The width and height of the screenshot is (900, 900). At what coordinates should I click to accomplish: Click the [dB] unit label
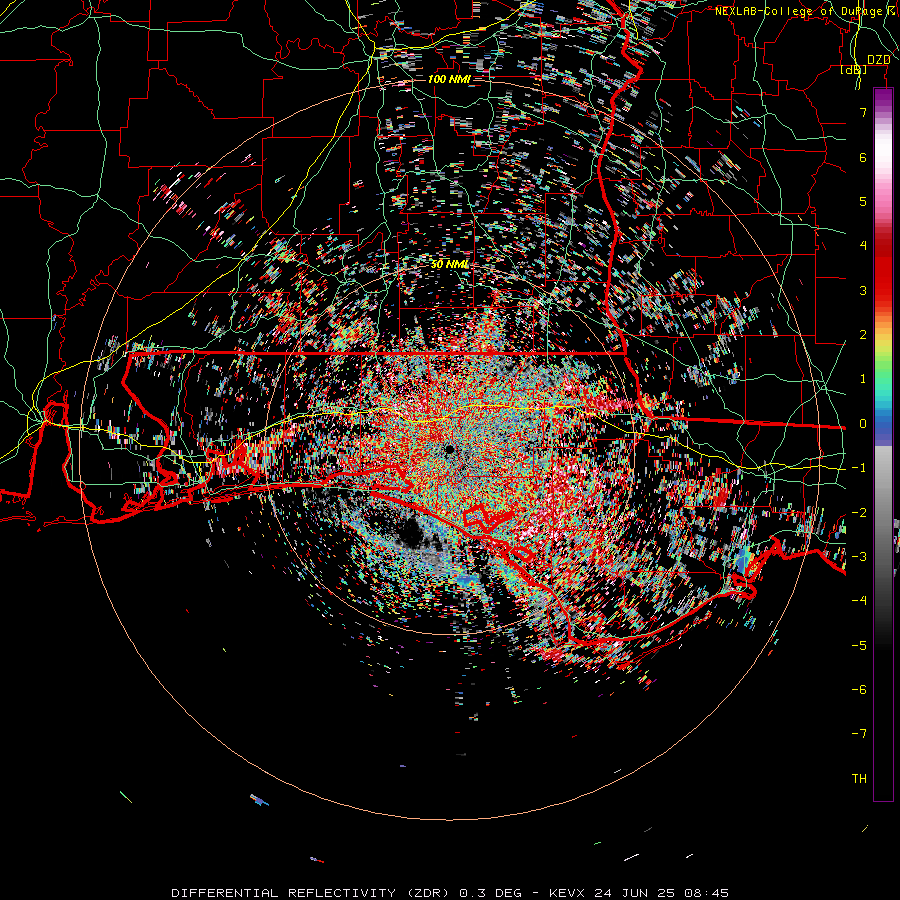pyautogui.click(x=854, y=70)
